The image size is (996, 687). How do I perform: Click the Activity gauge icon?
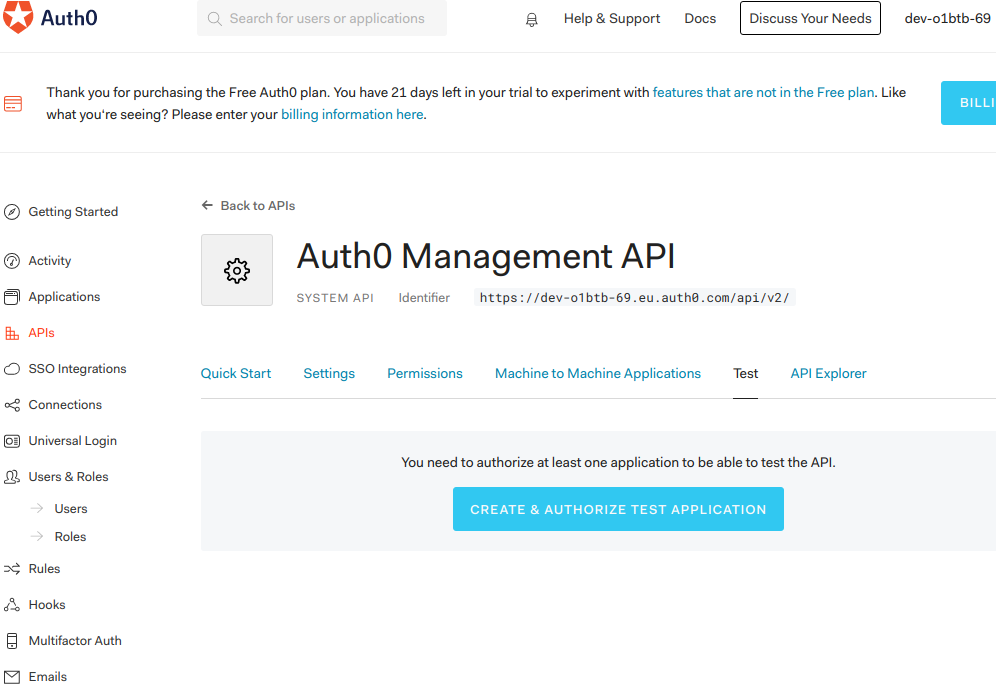pyautogui.click(x=12, y=261)
